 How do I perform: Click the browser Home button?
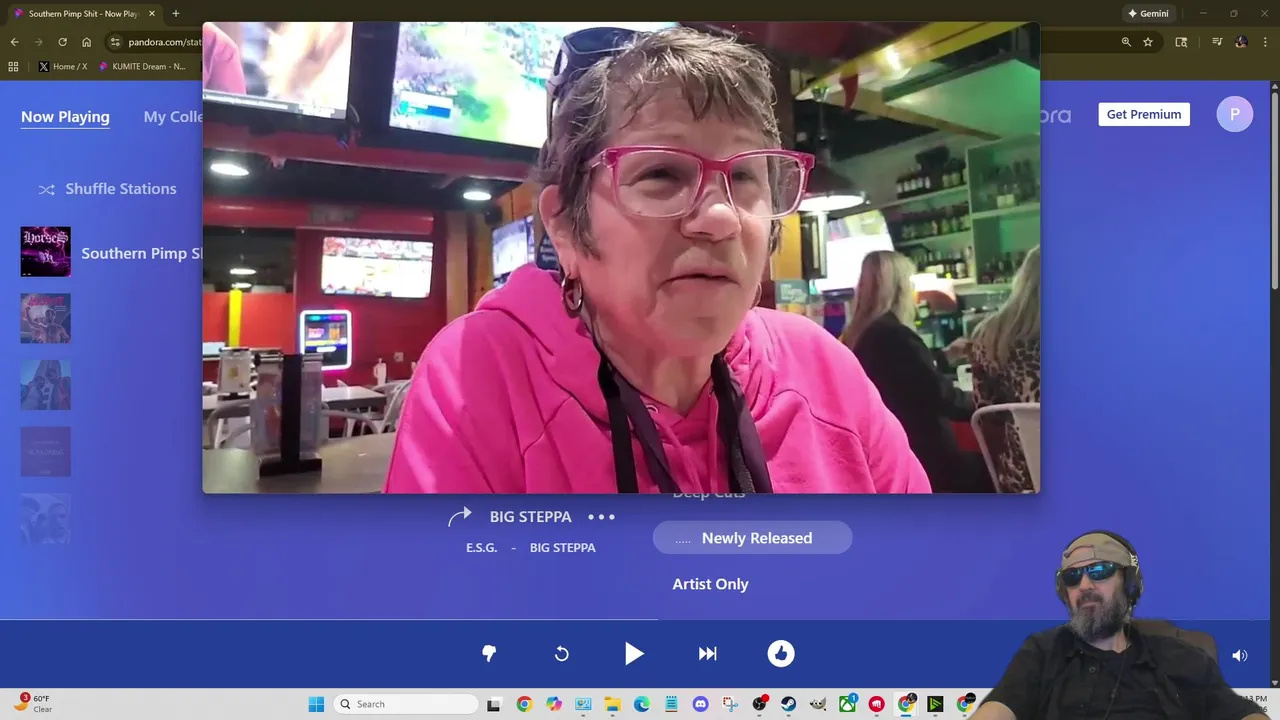click(x=87, y=42)
